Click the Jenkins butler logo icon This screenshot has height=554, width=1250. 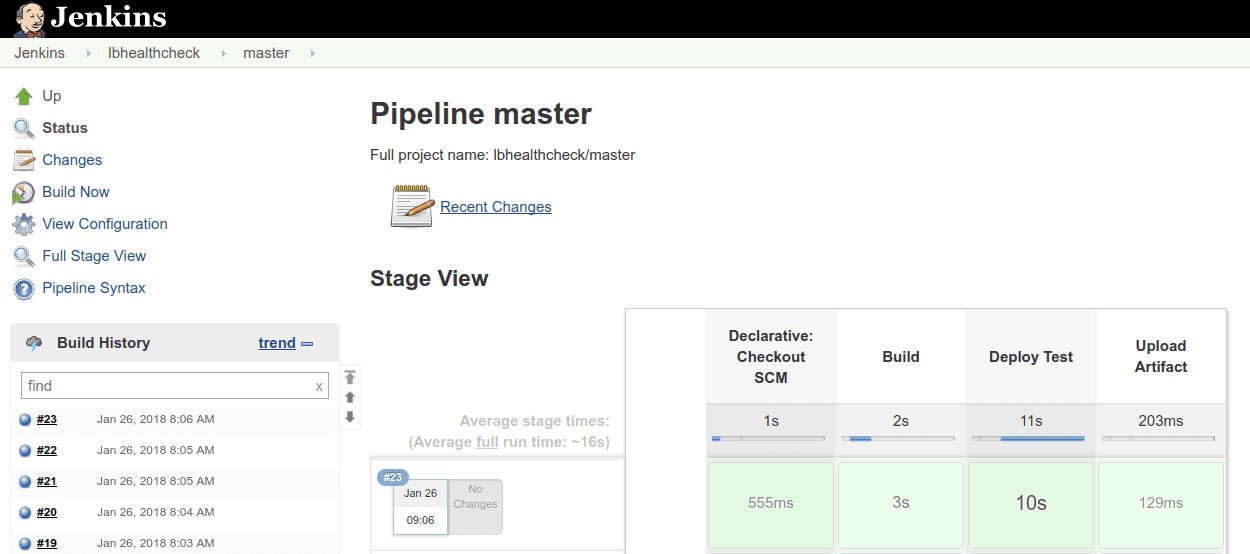coord(28,18)
